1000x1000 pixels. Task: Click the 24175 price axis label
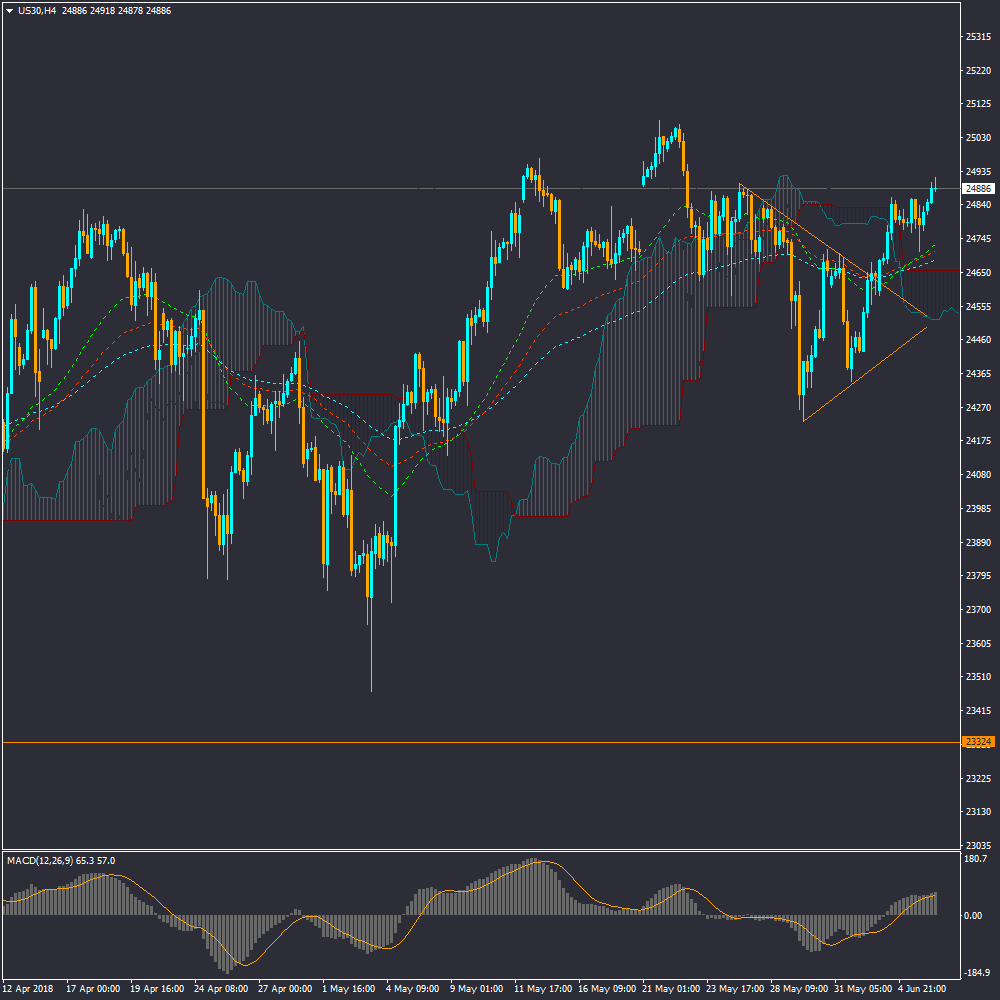[978, 441]
